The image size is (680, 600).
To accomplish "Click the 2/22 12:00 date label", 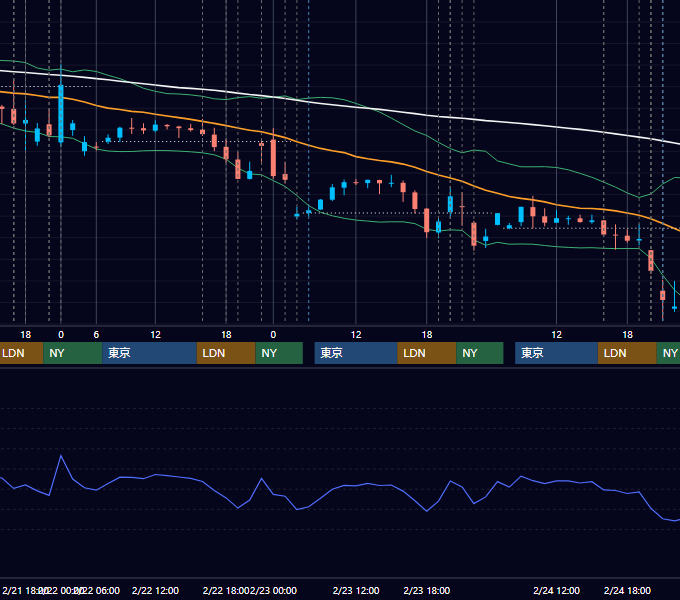I will coord(155,590).
